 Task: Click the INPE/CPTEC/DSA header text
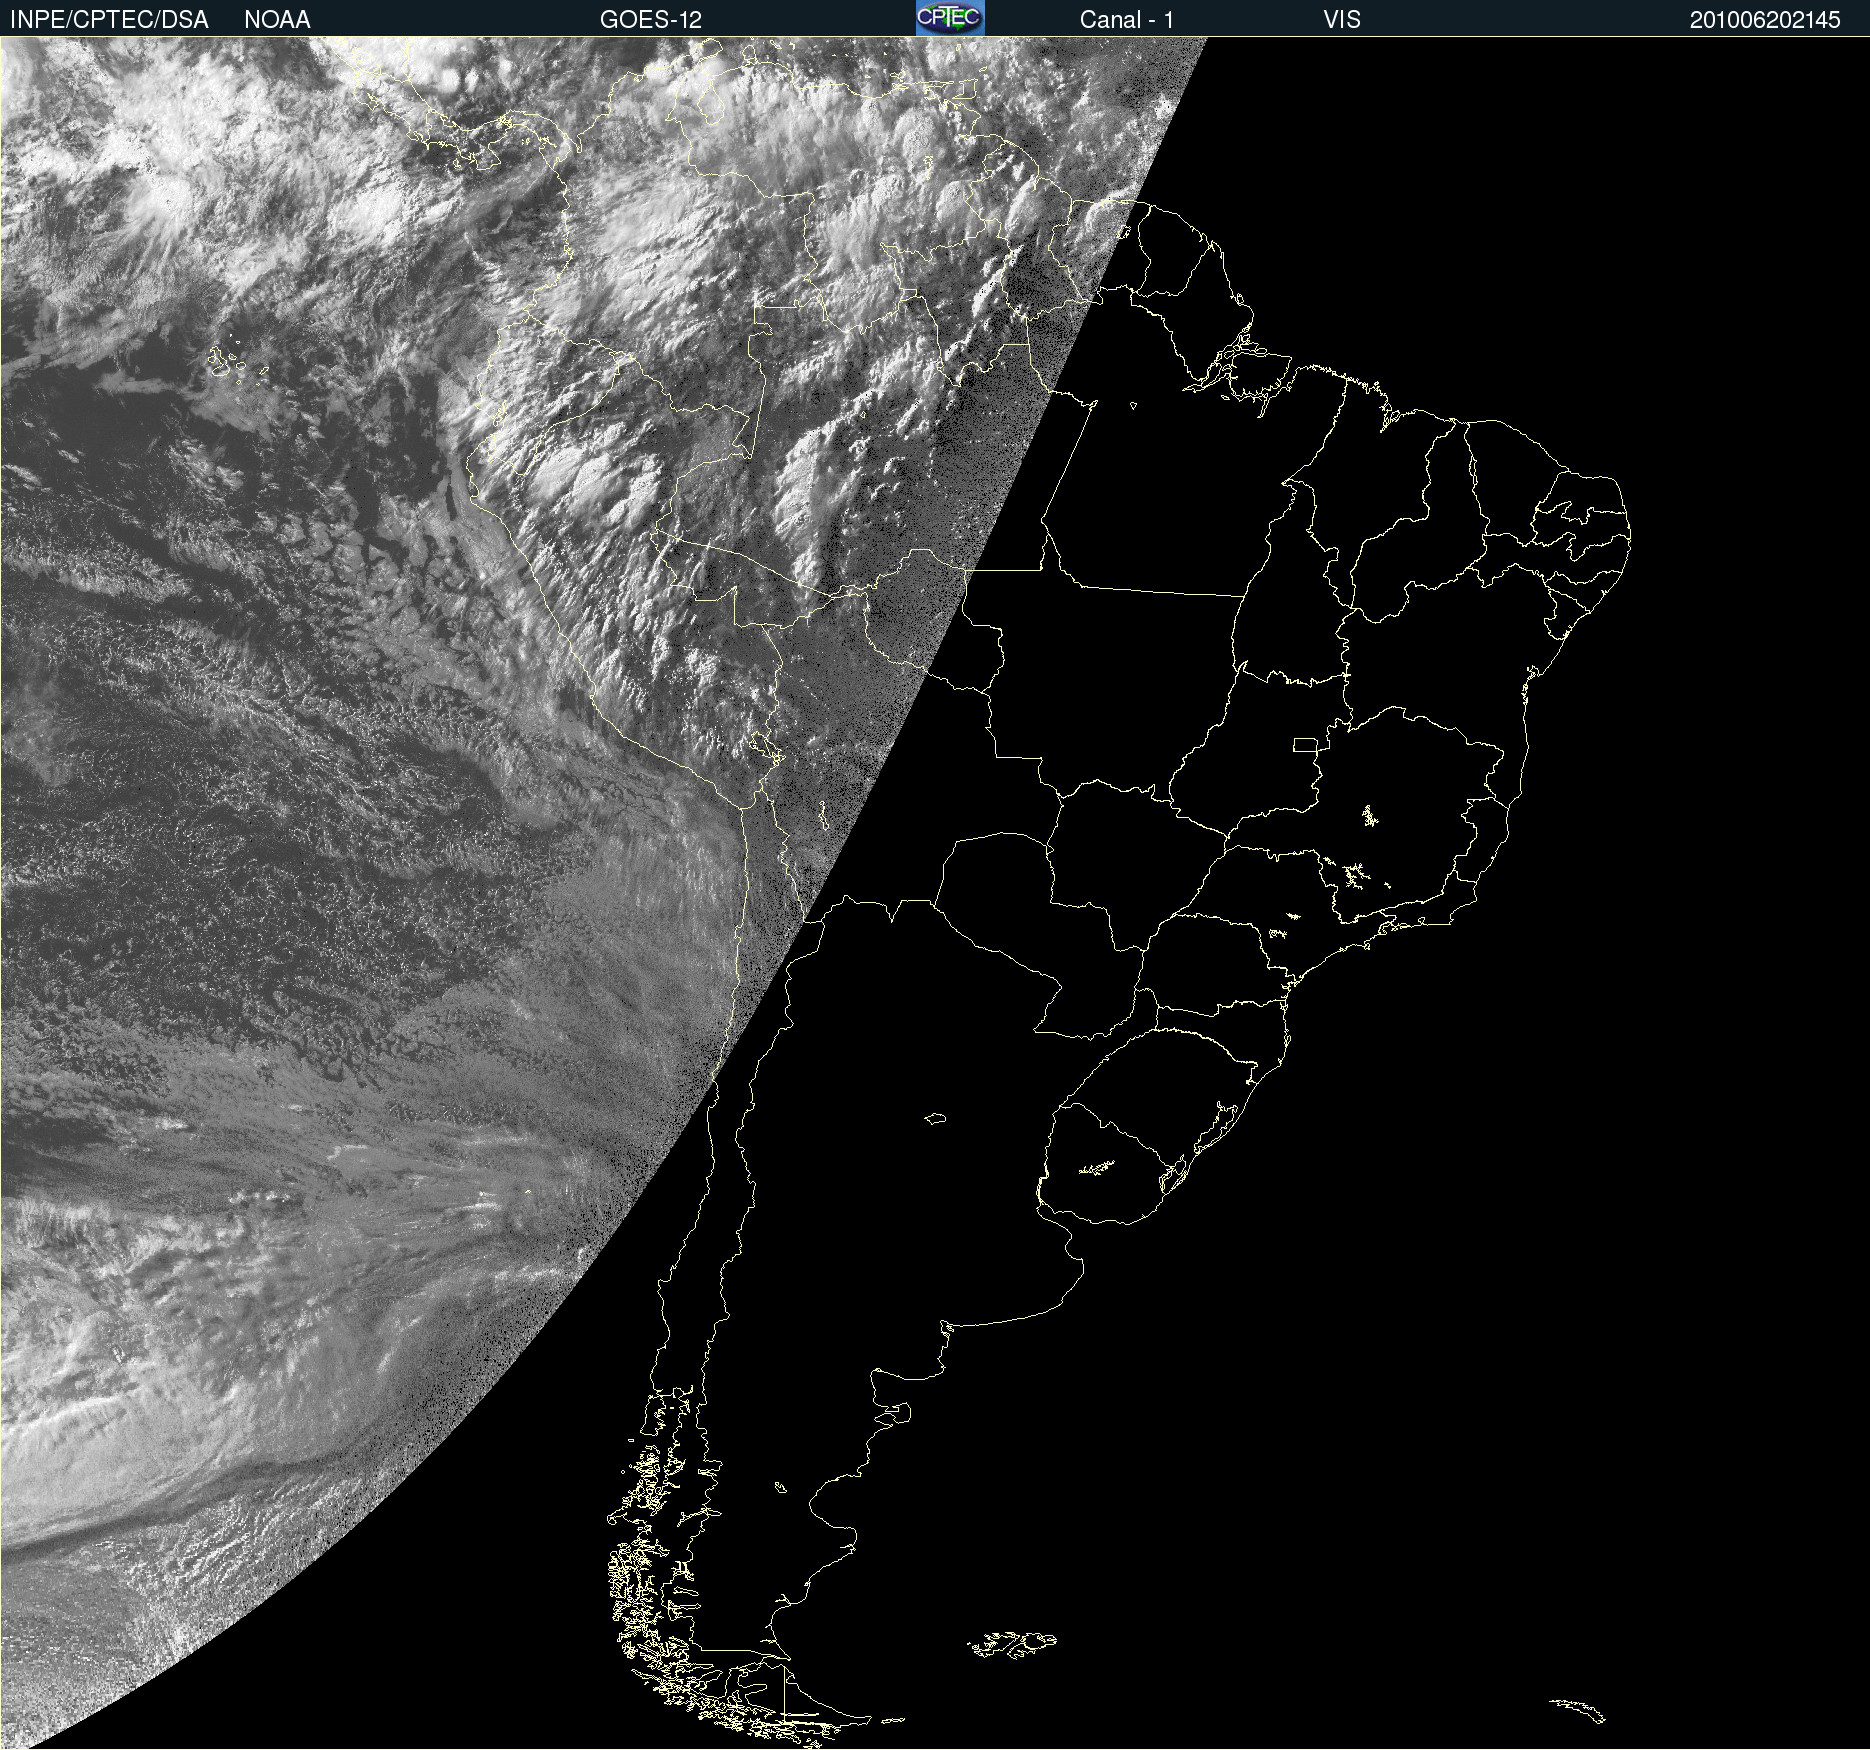109,20
